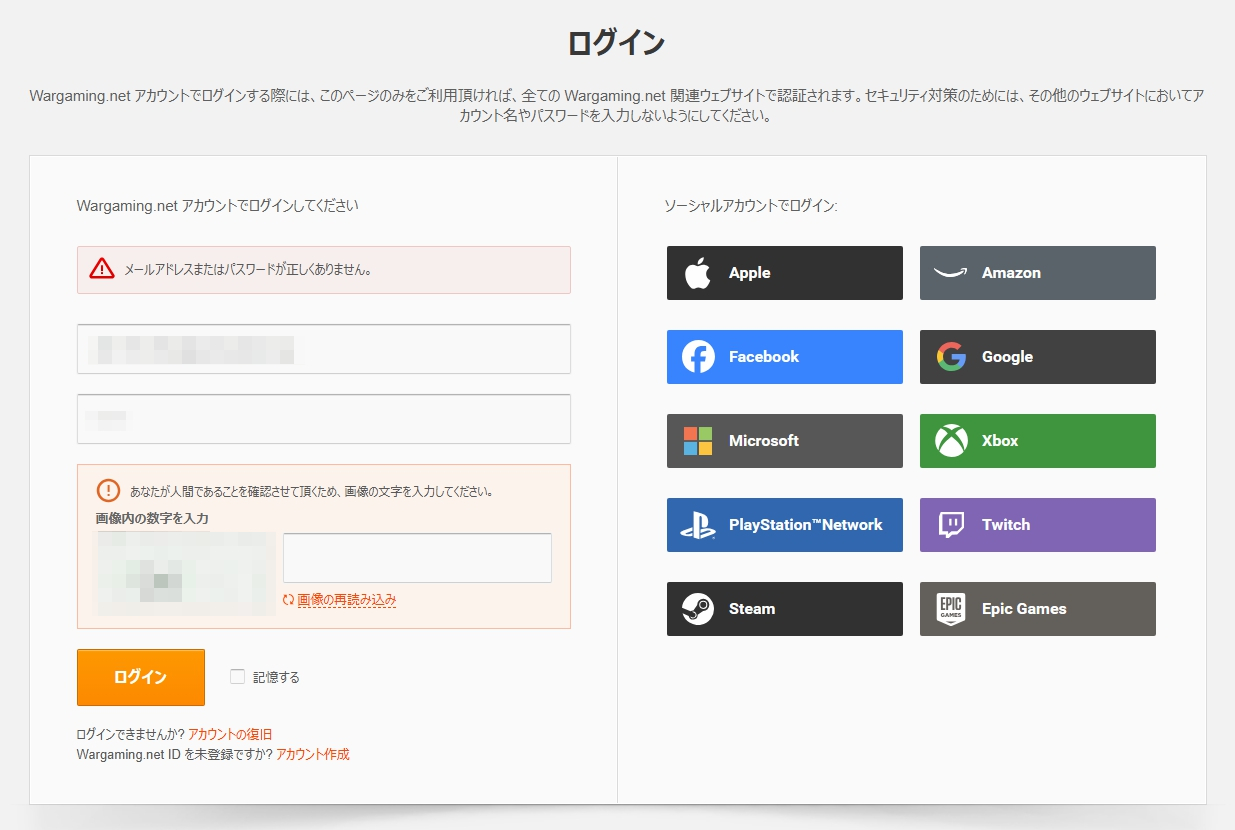1235x830 pixels.
Task: Choose the Xbox login button
Action: point(1038,441)
